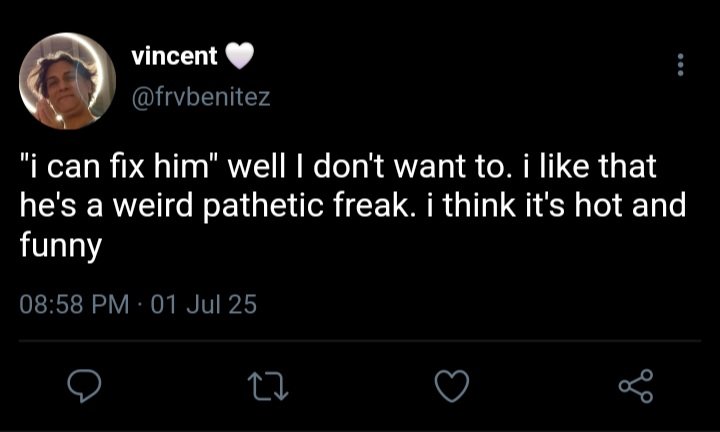View vincent's profile picture
Screen dimensions: 720x432
pos(69,82)
